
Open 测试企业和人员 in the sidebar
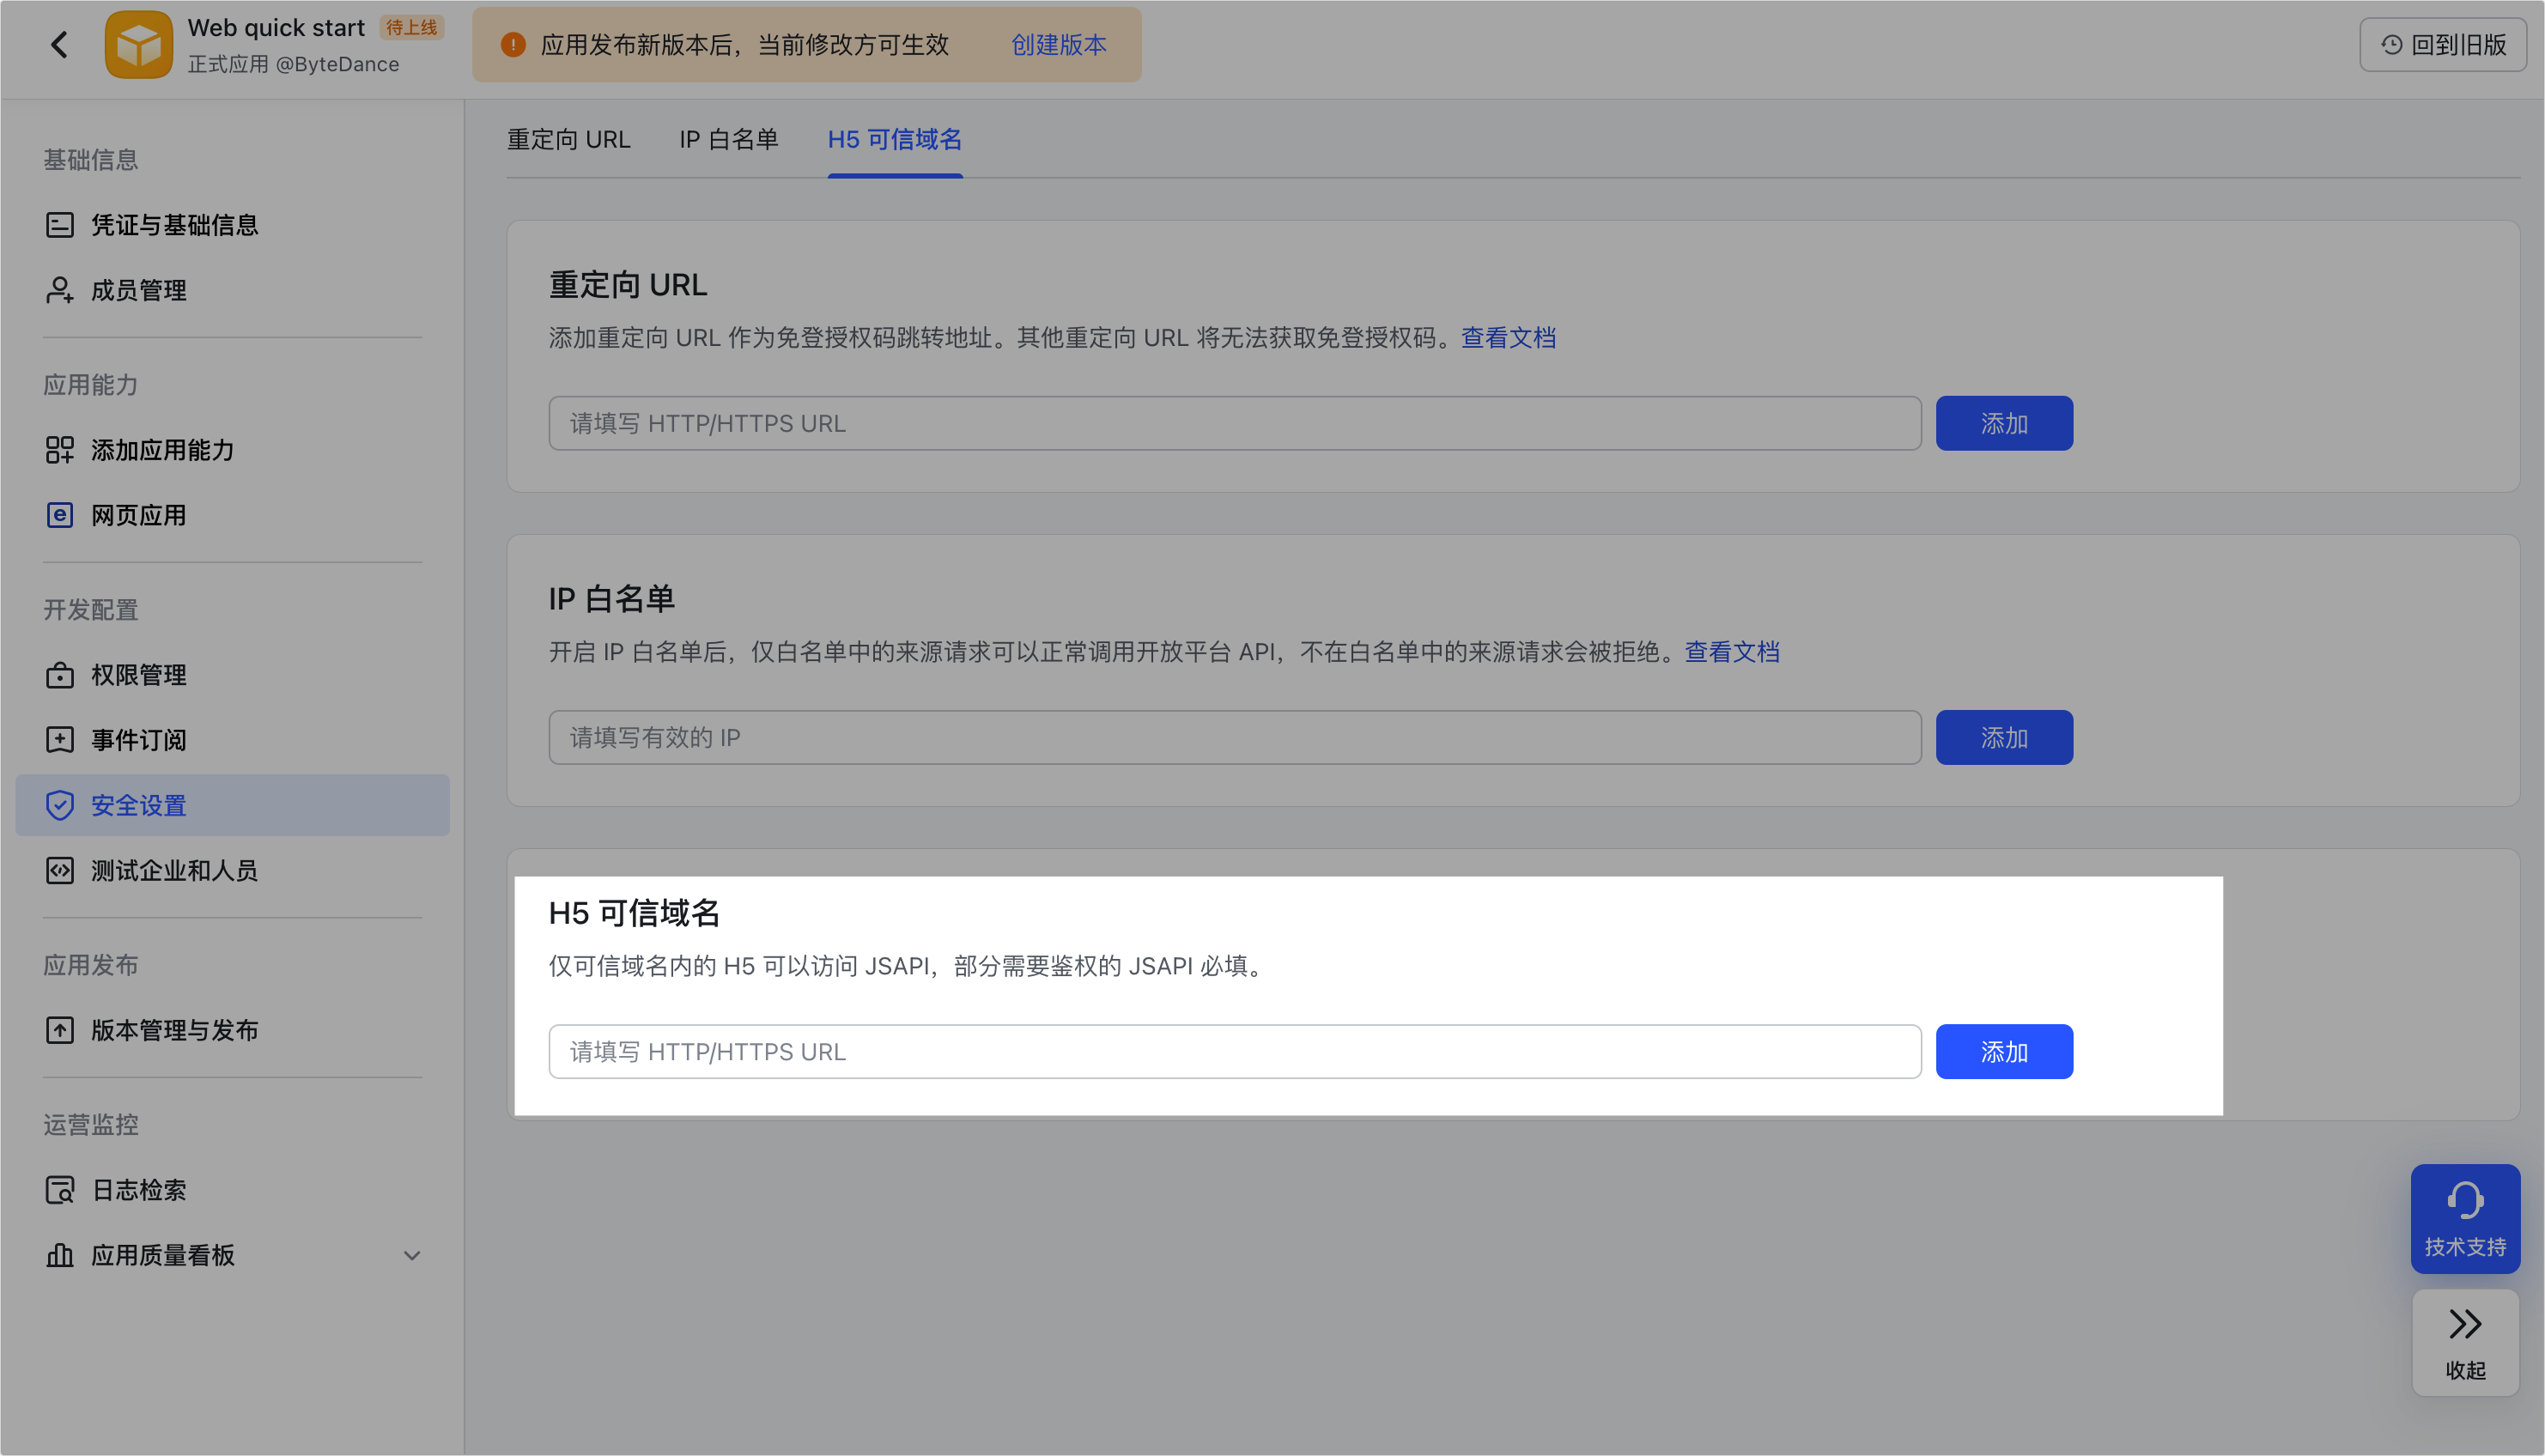(174, 870)
